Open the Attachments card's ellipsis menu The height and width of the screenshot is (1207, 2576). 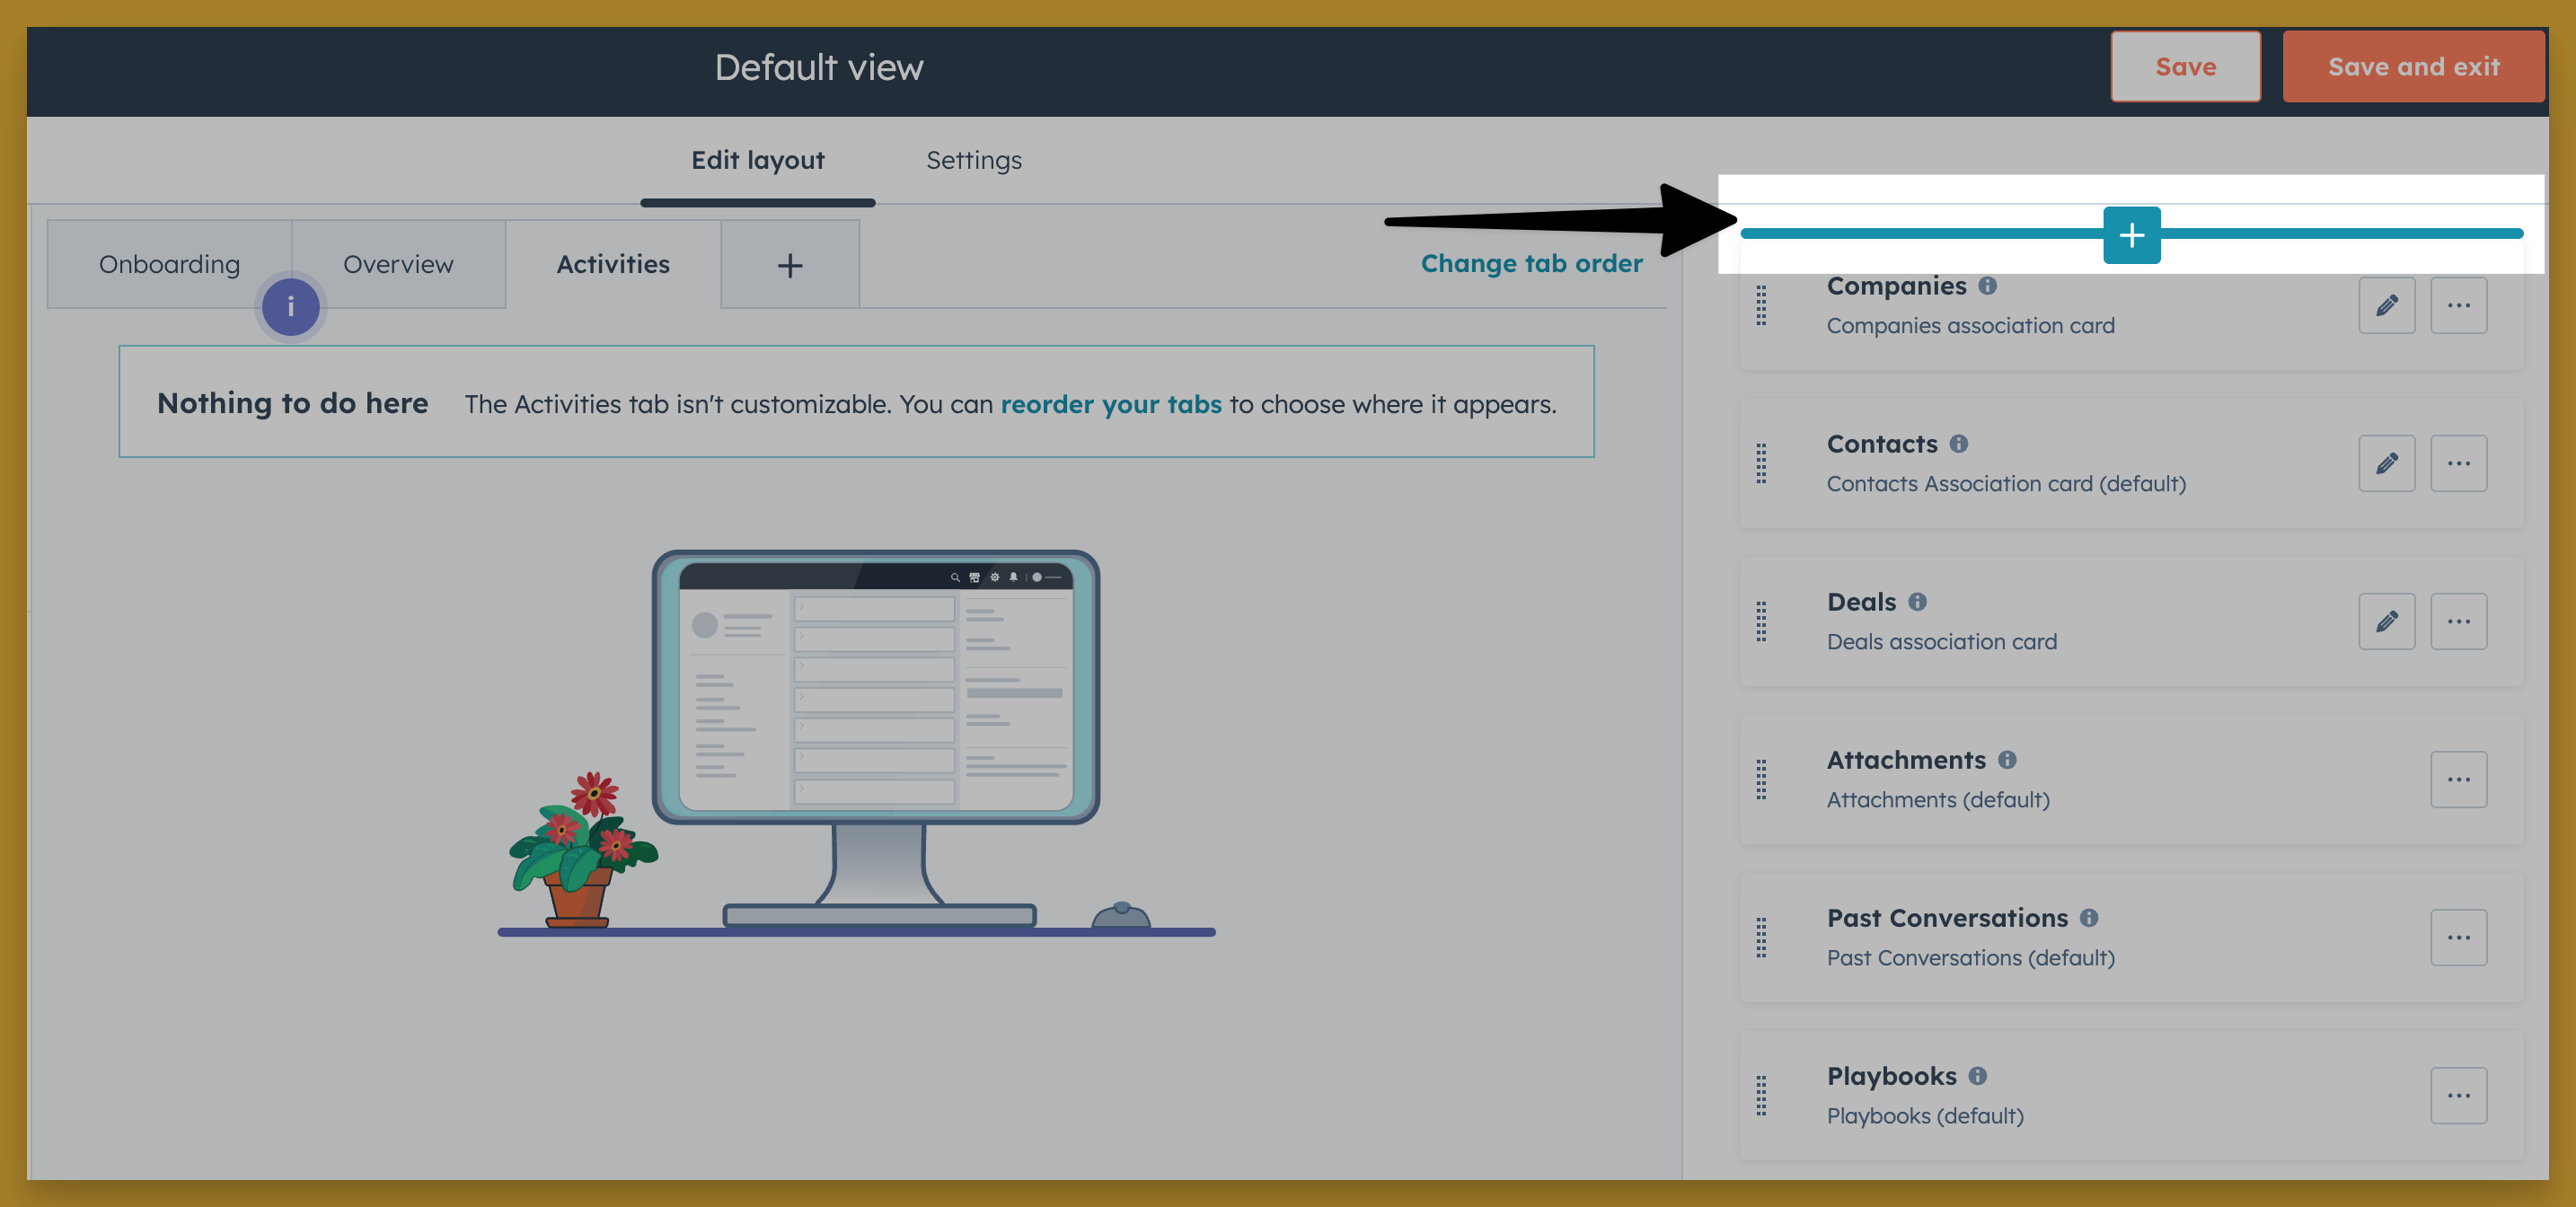[2458, 779]
